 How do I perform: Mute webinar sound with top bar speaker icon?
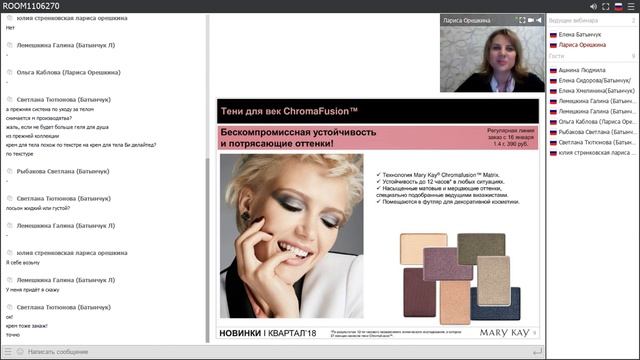(593, 7)
